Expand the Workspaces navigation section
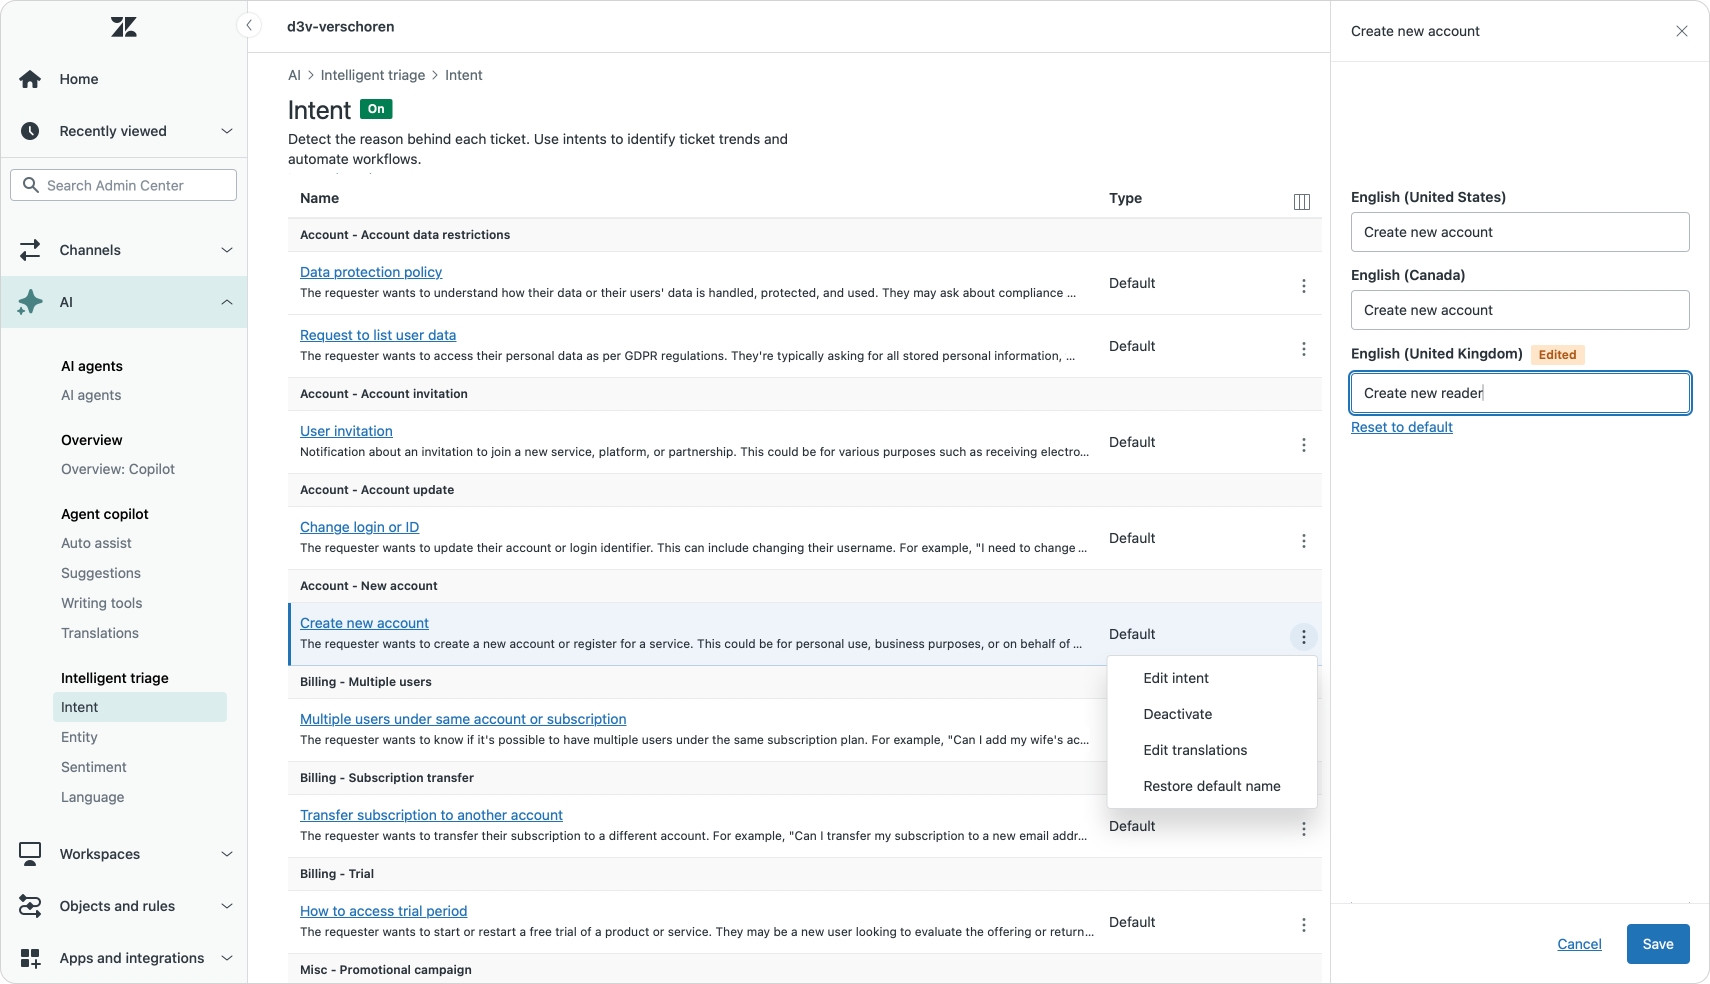The width and height of the screenshot is (1710, 984). [227, 854]
